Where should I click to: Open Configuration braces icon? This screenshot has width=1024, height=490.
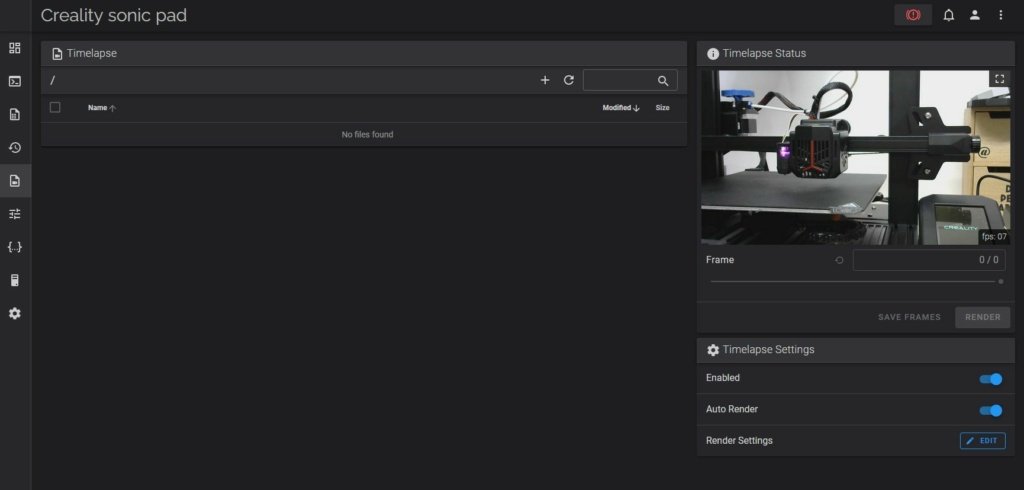(14, 247)
